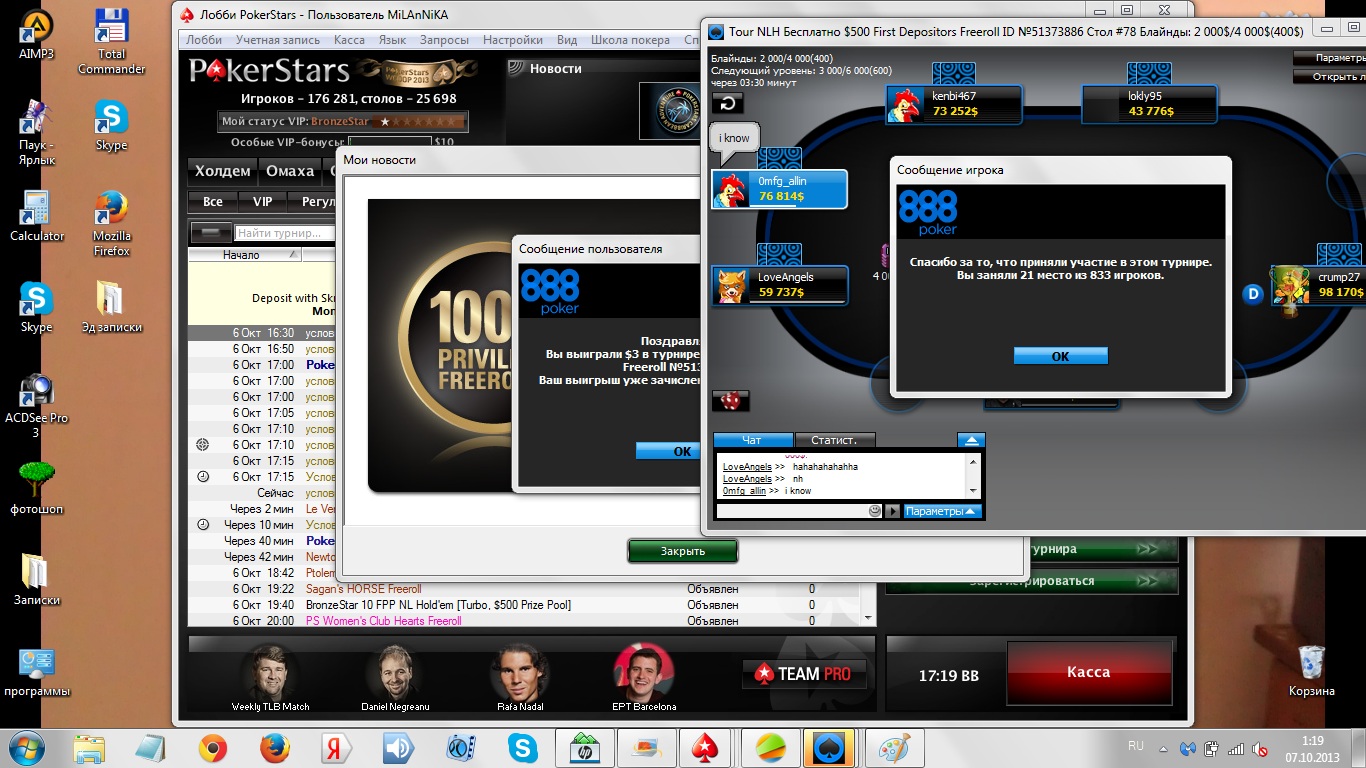Screen dimensions: 1366x768
Task: Select the фотошоп desktop icon
Action: pyautogui.click(x=37, y=489)
